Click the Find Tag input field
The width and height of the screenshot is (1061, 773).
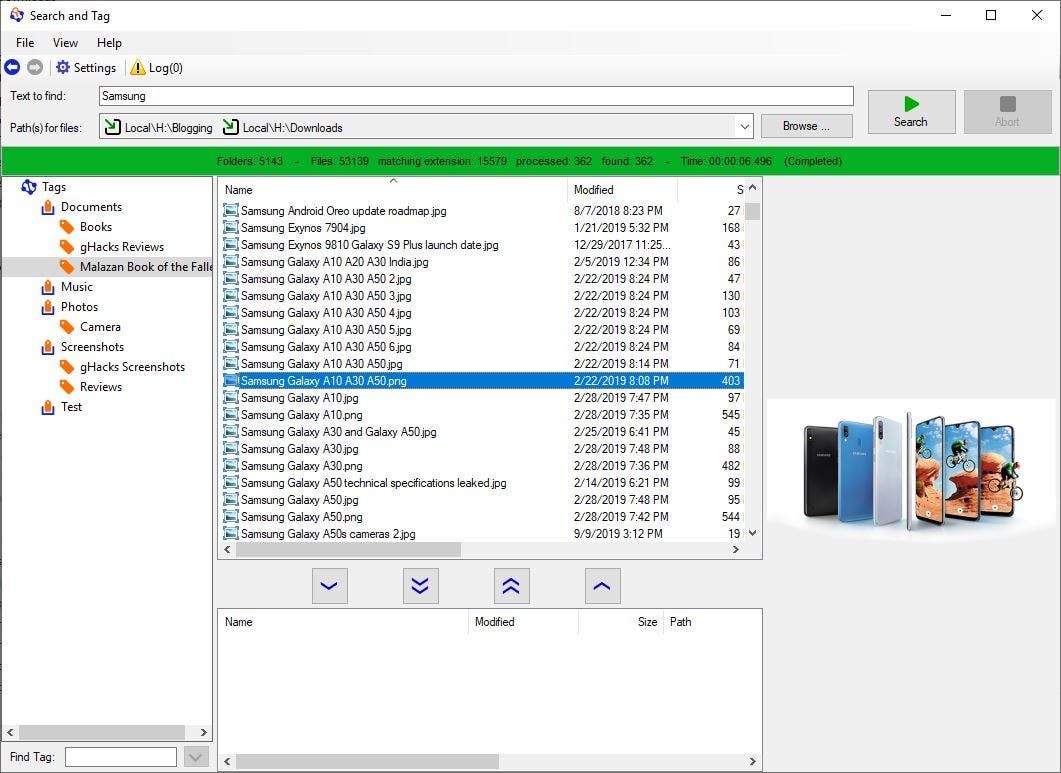[x=120, y=757]
